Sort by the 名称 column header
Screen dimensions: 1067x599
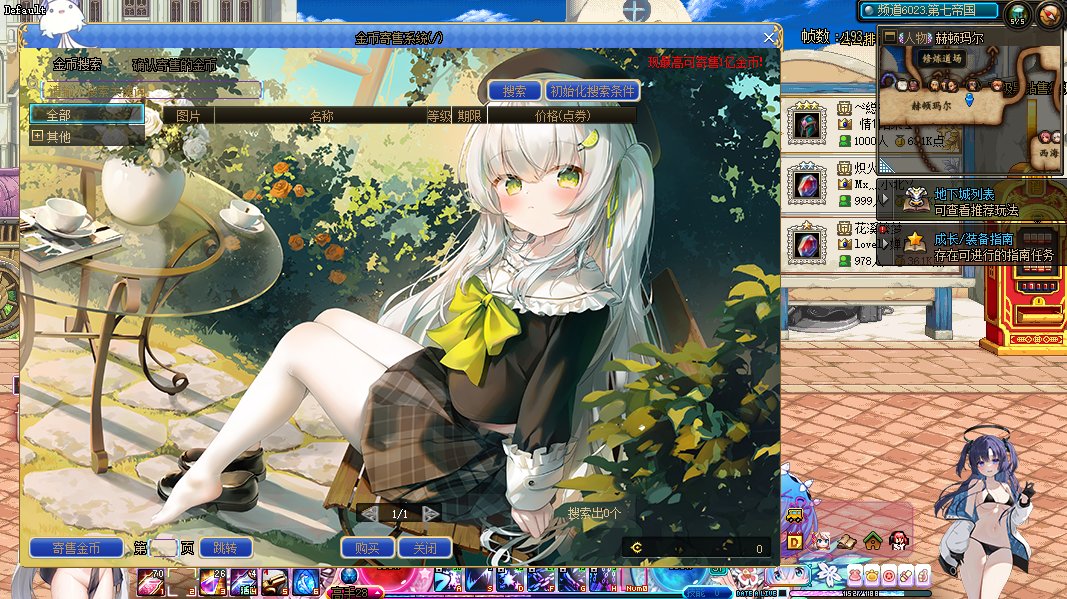point(321,116)
